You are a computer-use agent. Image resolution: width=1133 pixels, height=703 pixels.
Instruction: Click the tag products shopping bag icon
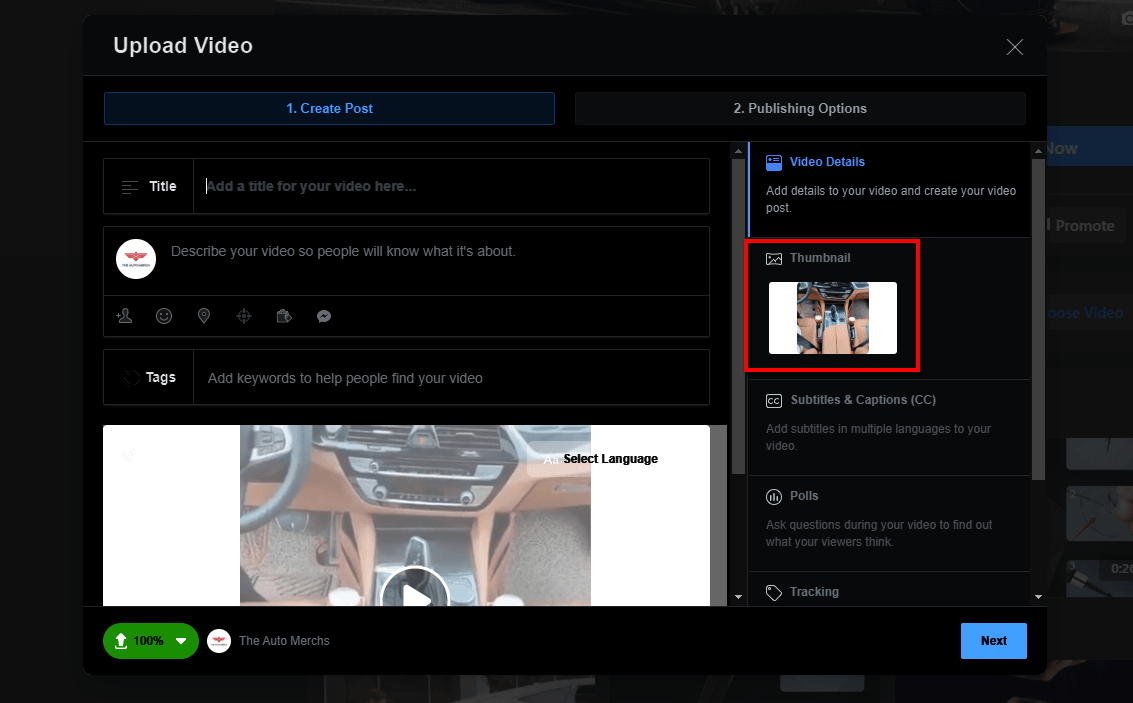tap(284, 316)
